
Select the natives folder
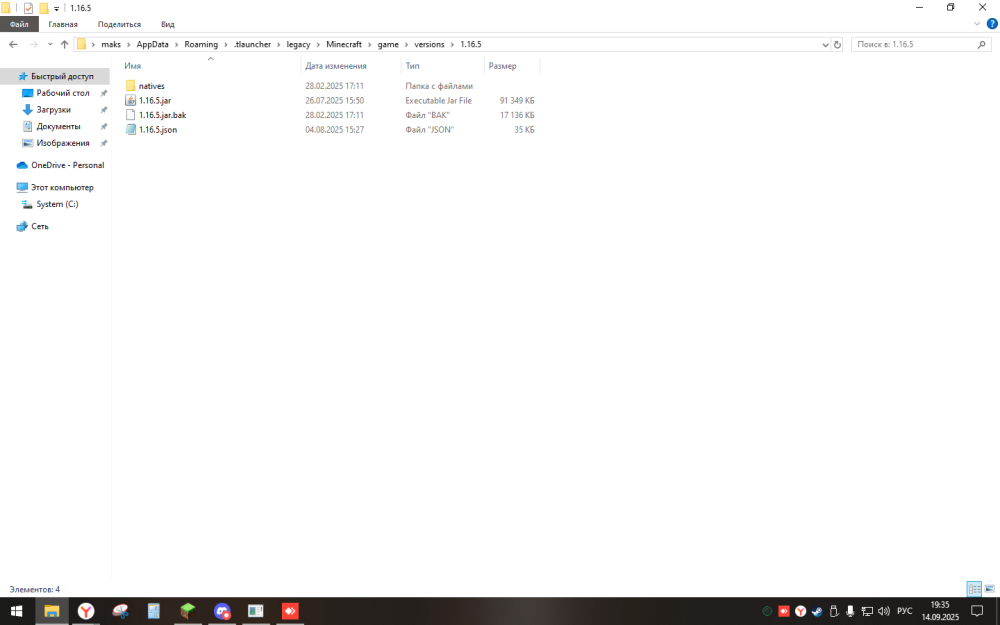coord(151,86)
